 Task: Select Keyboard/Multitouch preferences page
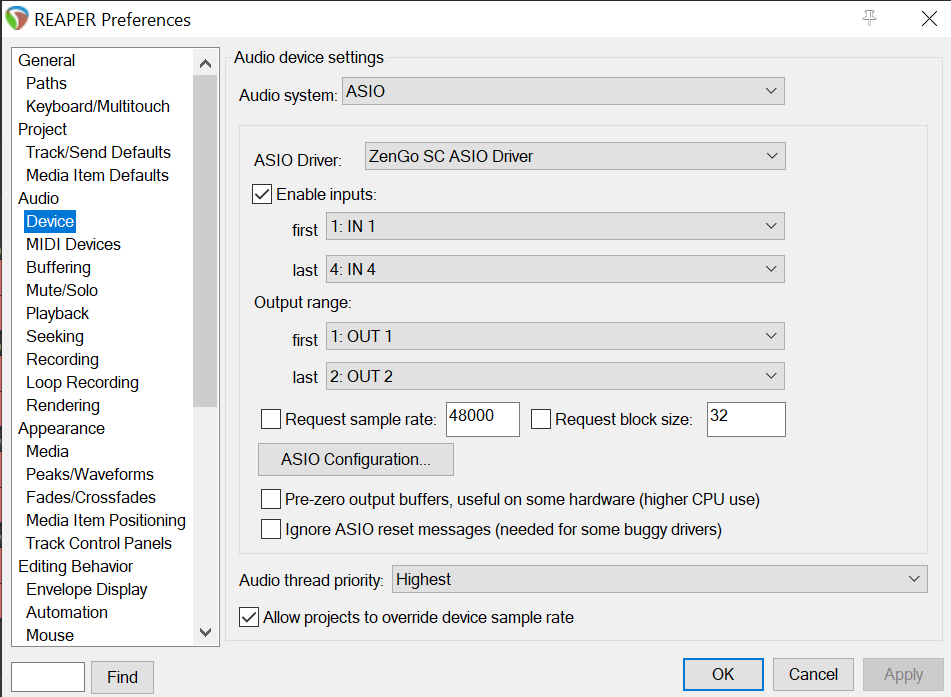coord(98,106)
